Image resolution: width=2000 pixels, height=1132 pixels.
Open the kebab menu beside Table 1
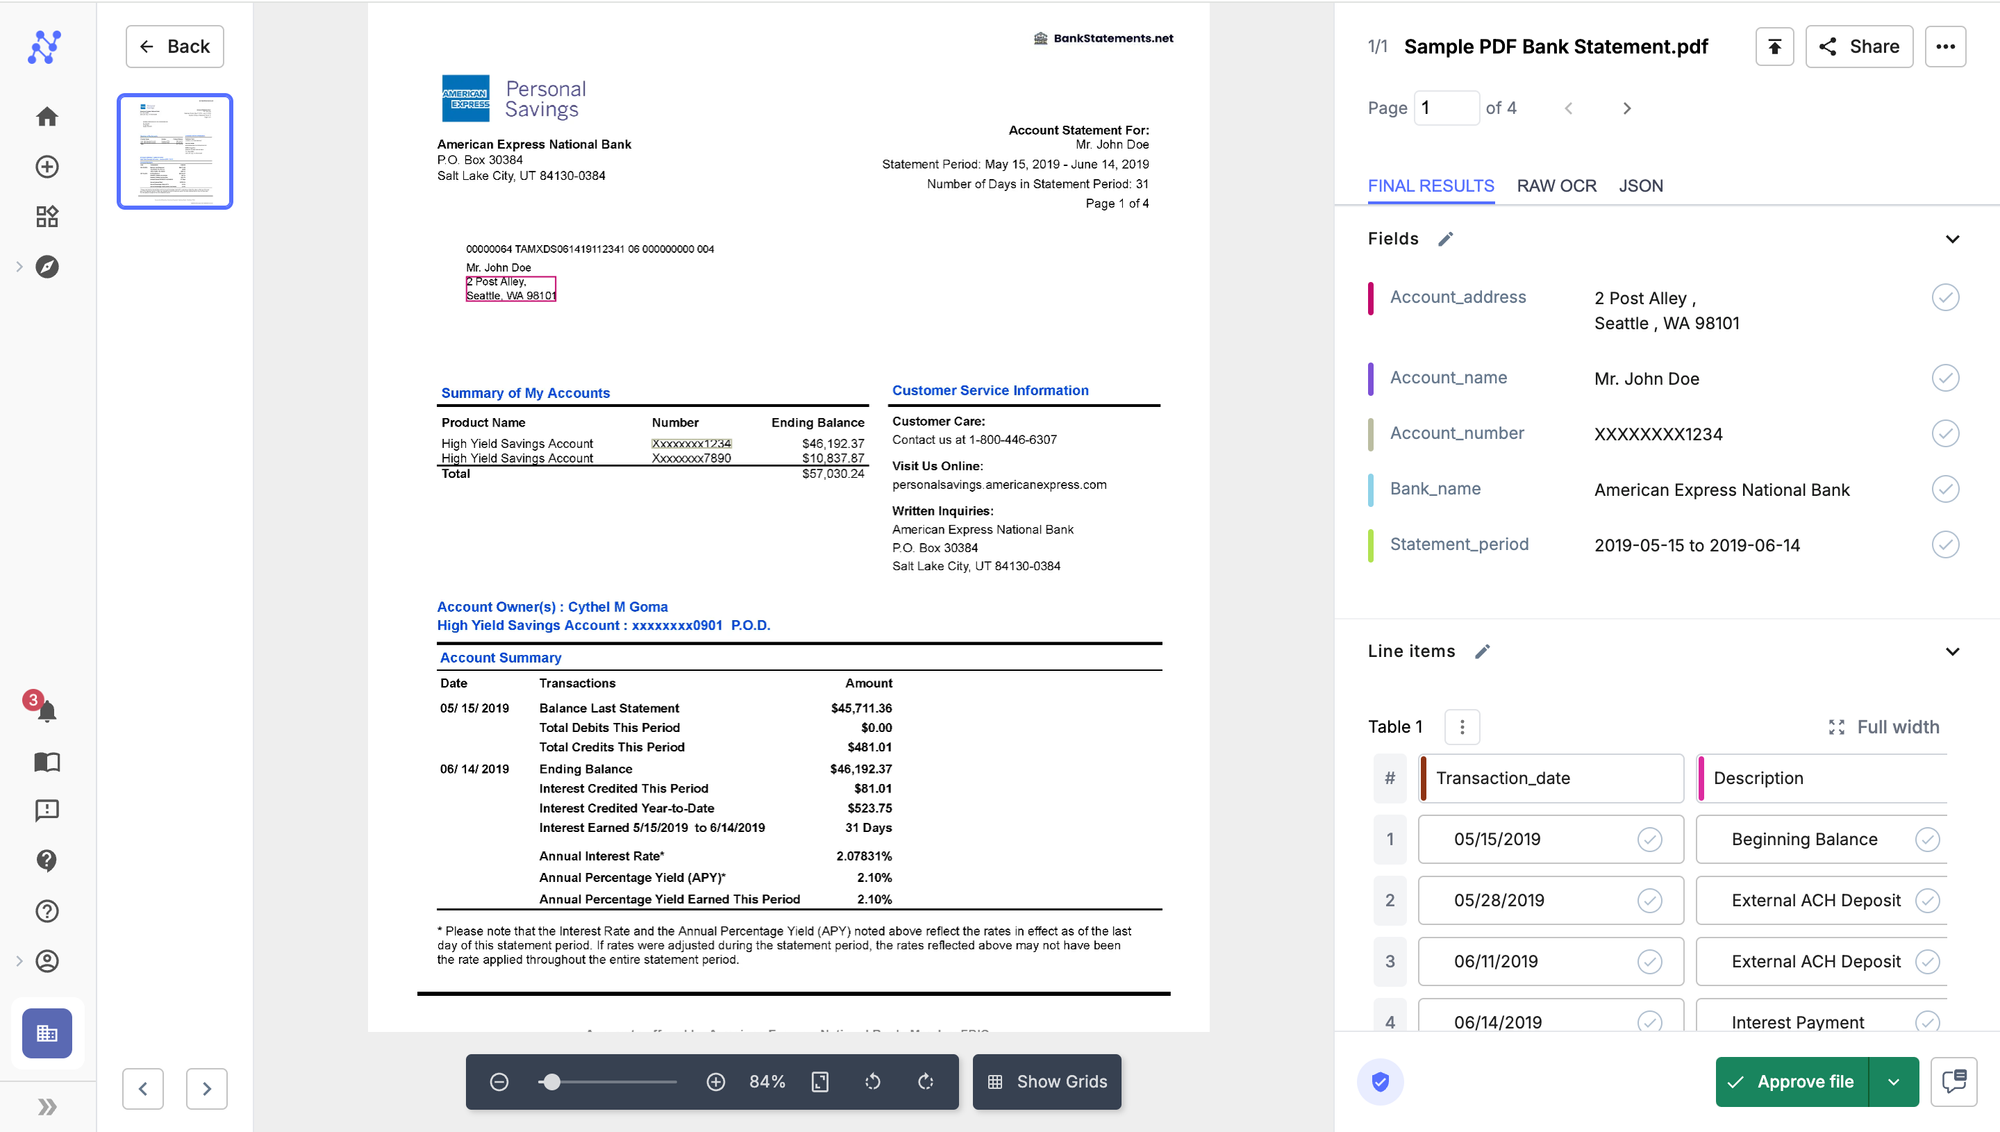pos(1462,727)
